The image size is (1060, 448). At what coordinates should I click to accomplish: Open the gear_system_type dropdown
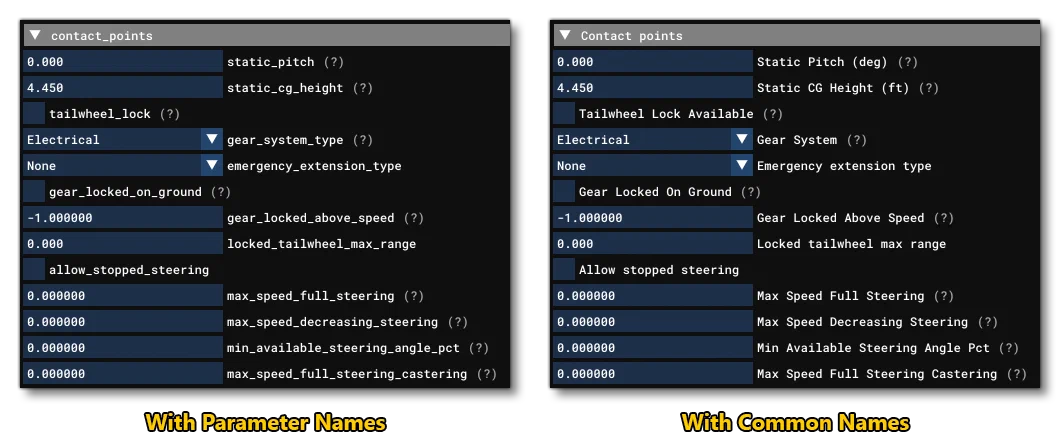pyautogui.click(x=123, y=140)
